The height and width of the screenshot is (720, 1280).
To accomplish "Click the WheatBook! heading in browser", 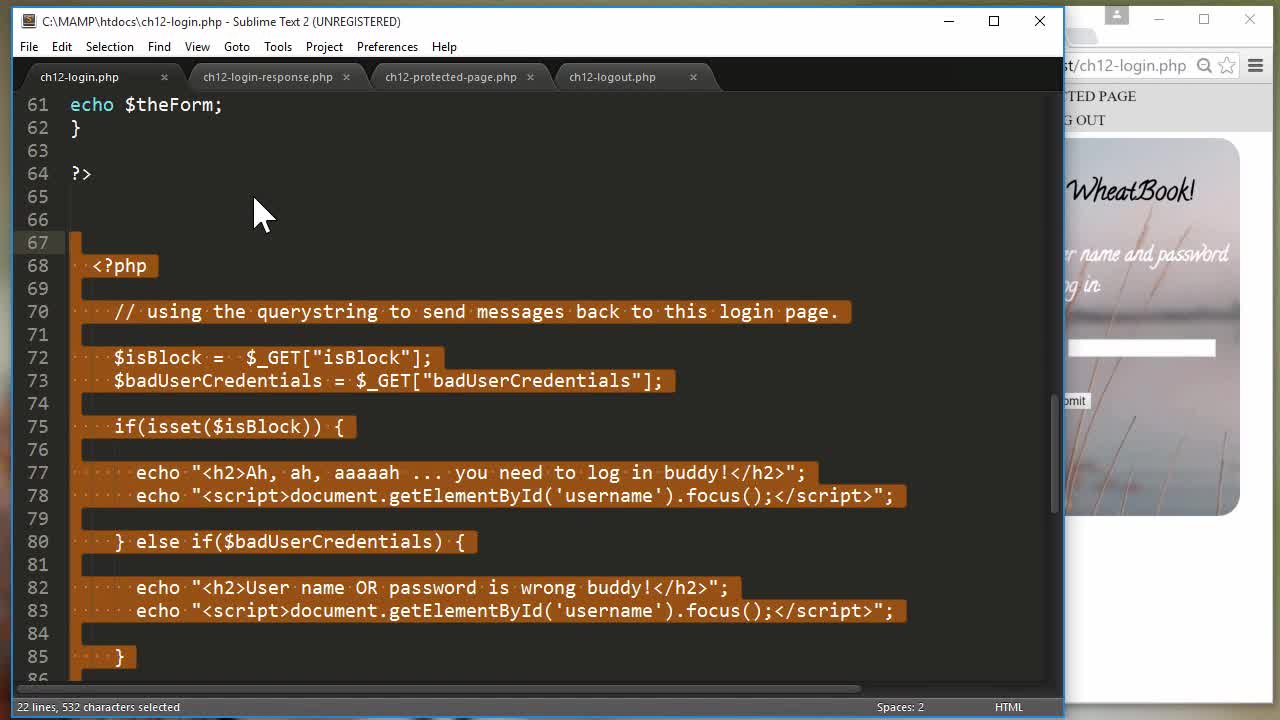I will (x=1131, y=191).
